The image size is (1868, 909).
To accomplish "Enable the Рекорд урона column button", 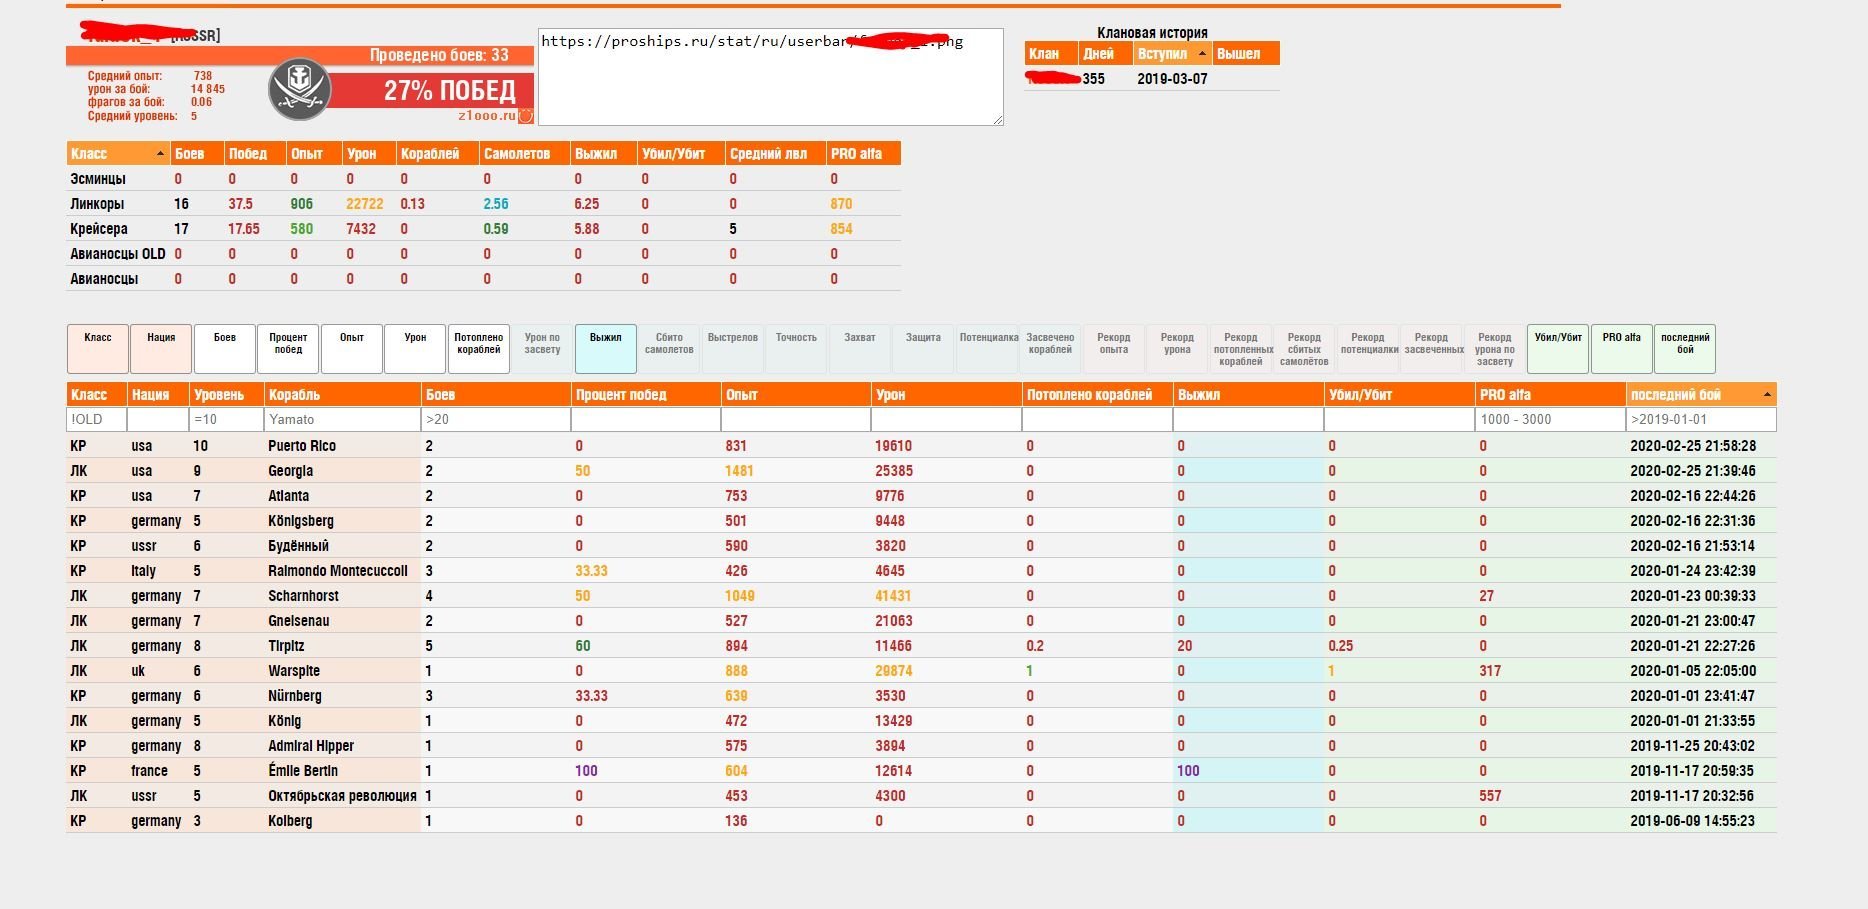I will pos(1177,348).
